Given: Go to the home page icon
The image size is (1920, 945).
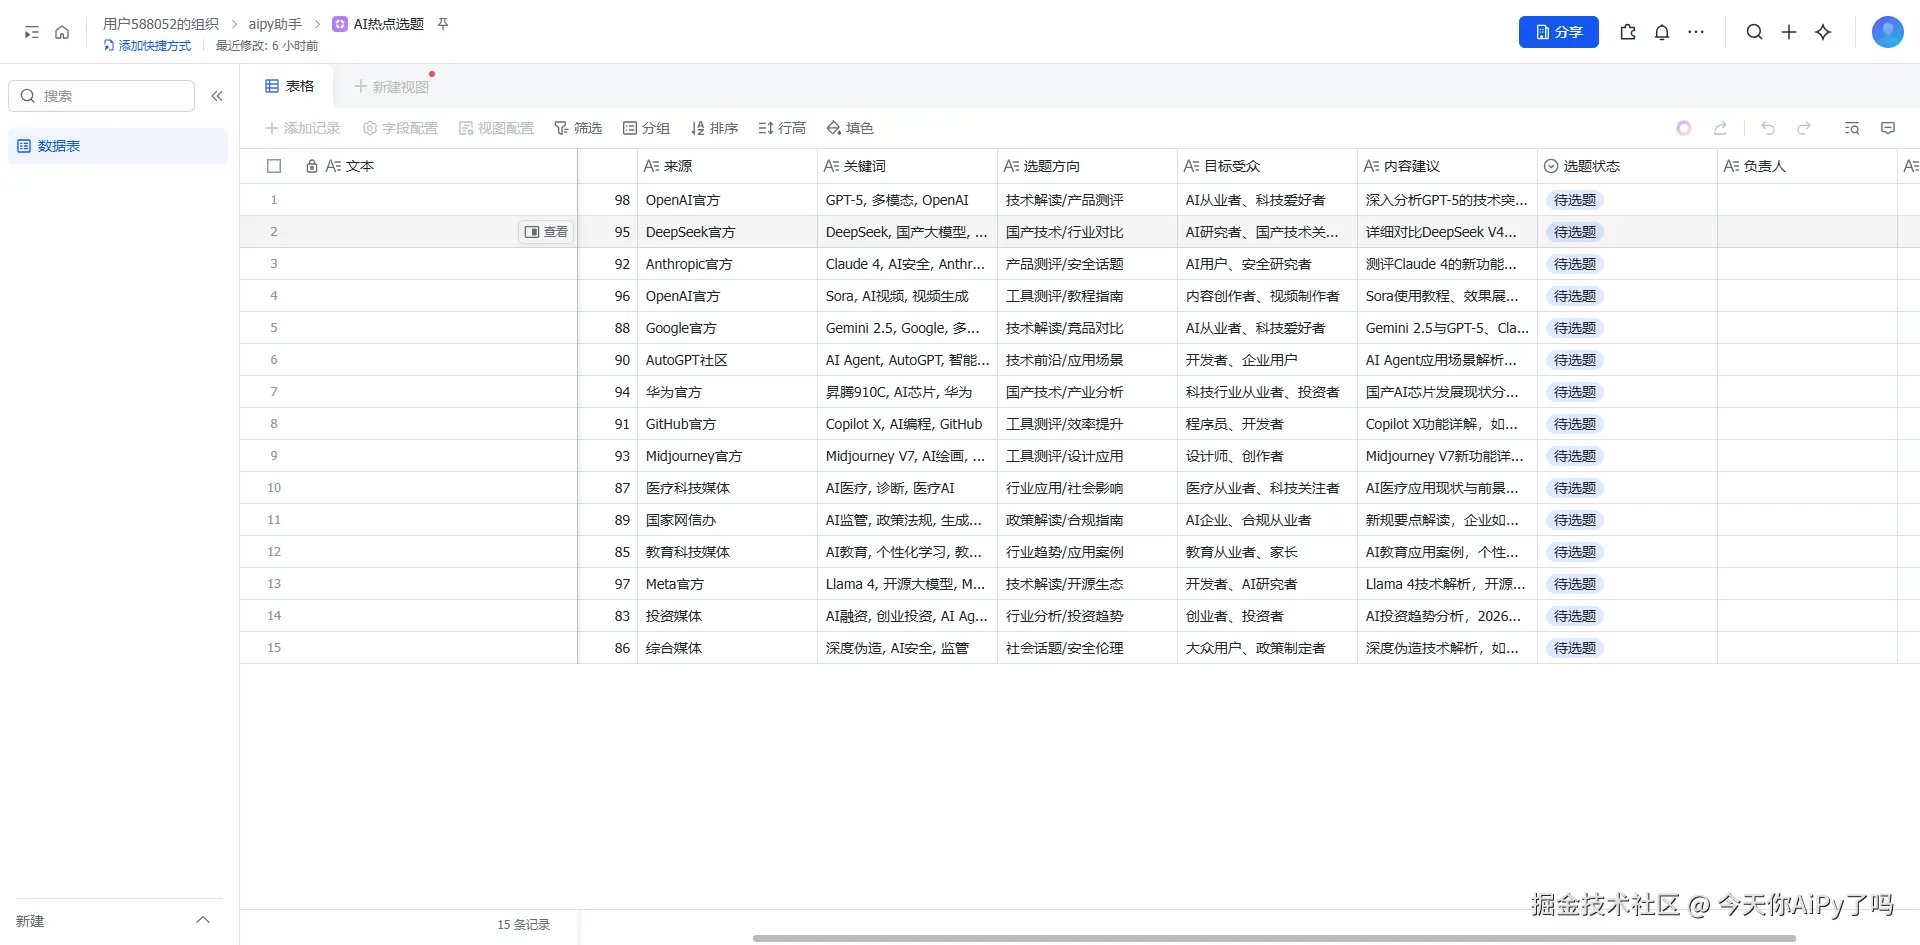Looking at the screenshot, I should [62, 32].
